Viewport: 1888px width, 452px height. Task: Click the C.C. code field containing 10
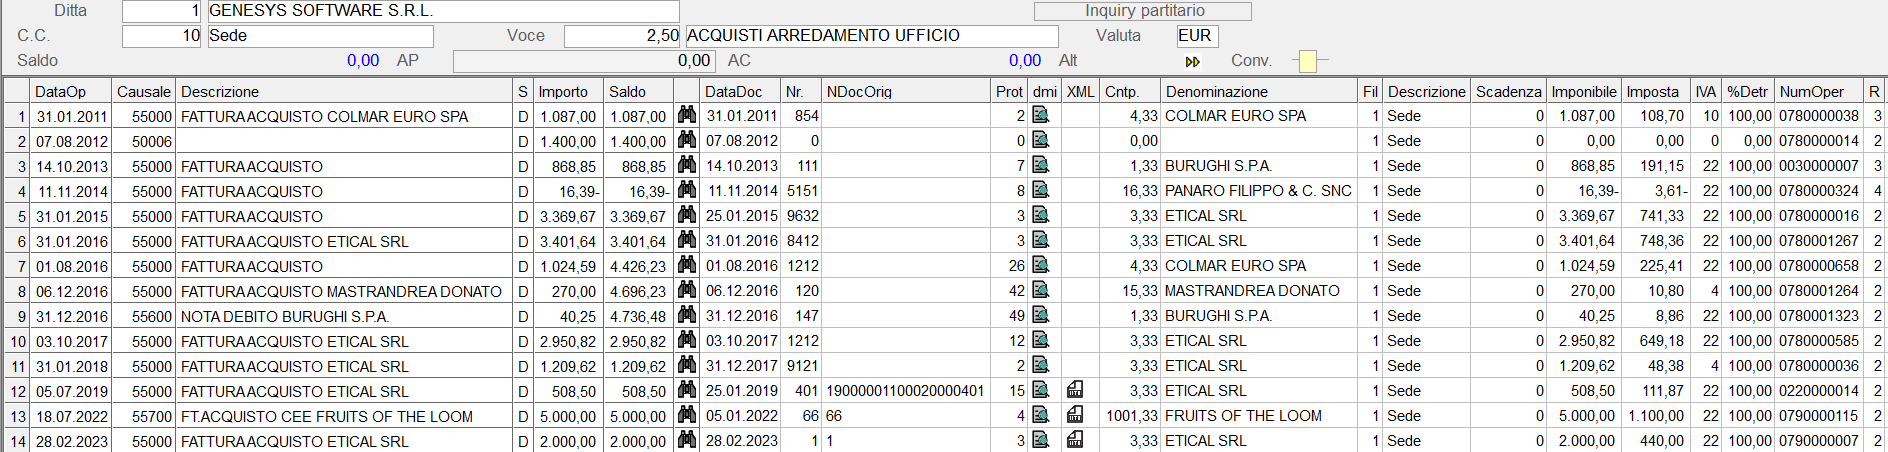(x=162, y=36)
